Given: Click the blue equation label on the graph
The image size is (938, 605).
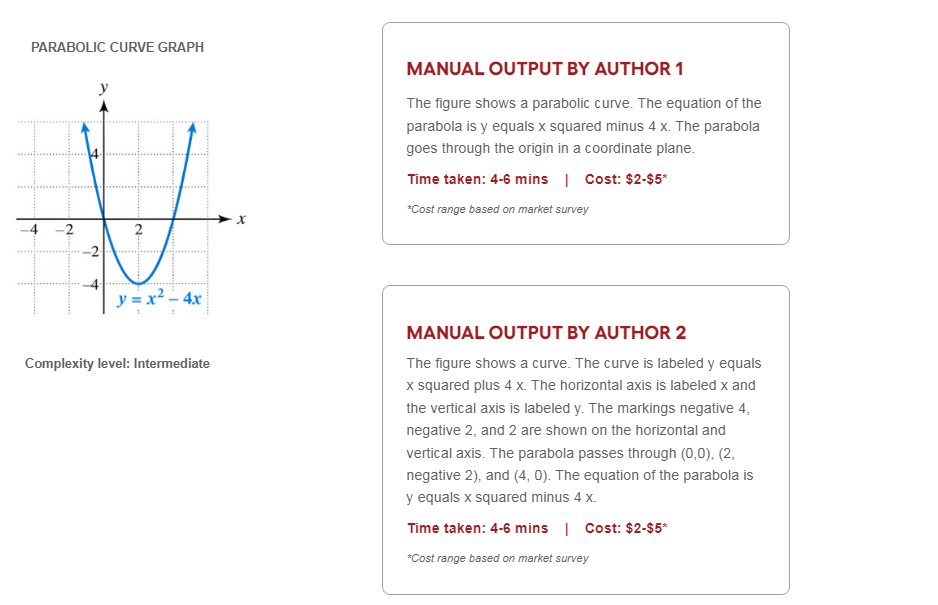Looking at the screenshot, I should pyautogui.click(x=160, y=298).
